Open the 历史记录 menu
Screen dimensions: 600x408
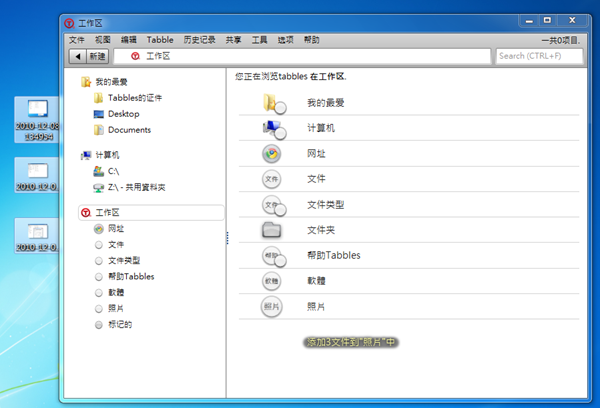pyautogui.click(x=199, y=40)
